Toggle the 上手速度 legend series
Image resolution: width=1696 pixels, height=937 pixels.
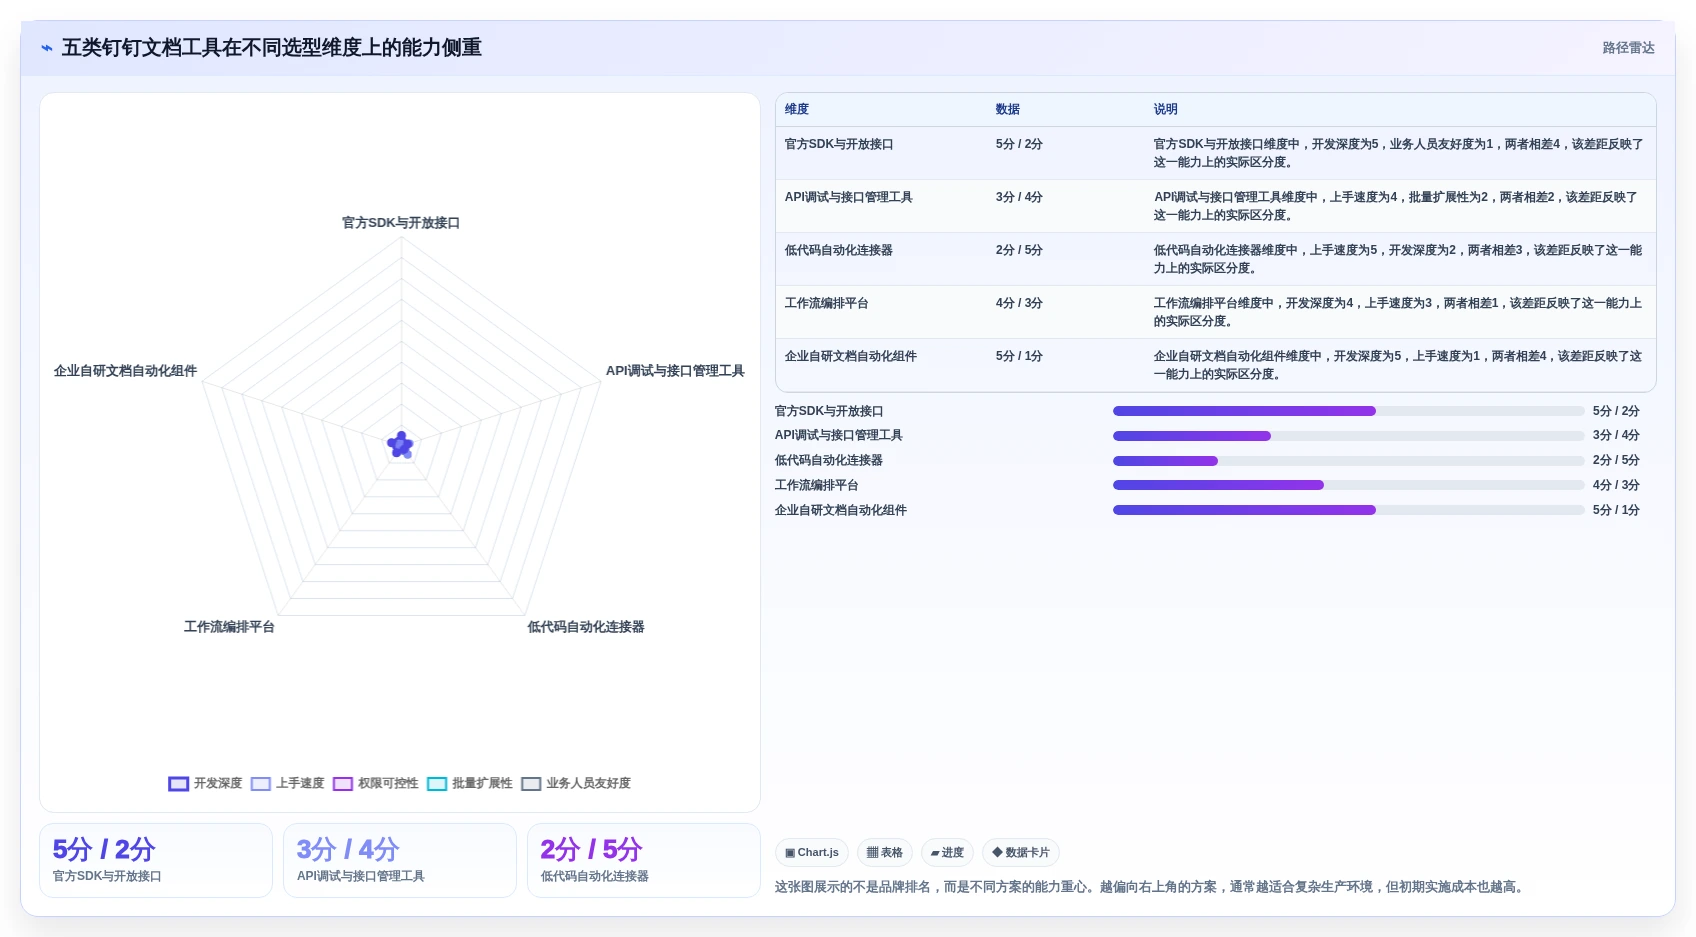(288, 784)
